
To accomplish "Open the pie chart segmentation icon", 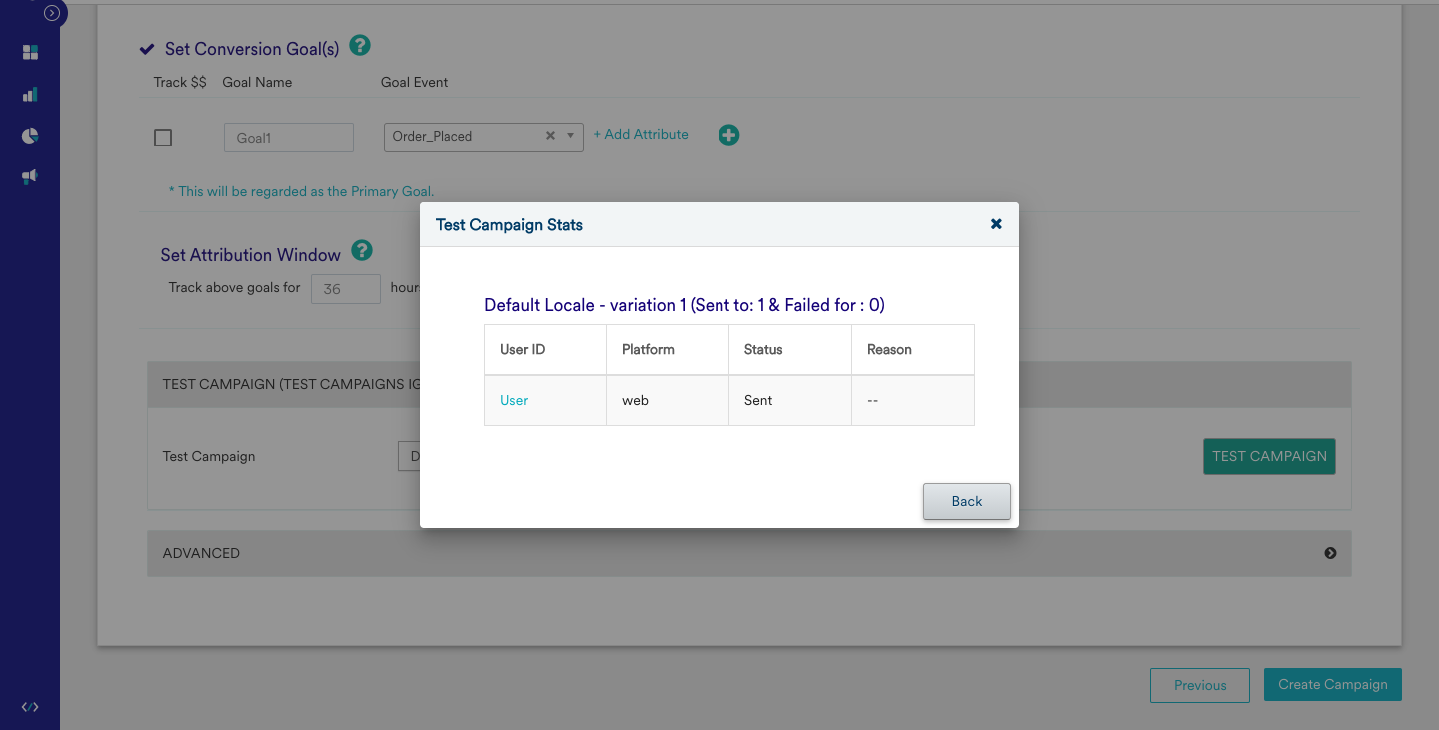I will point(30,136).
